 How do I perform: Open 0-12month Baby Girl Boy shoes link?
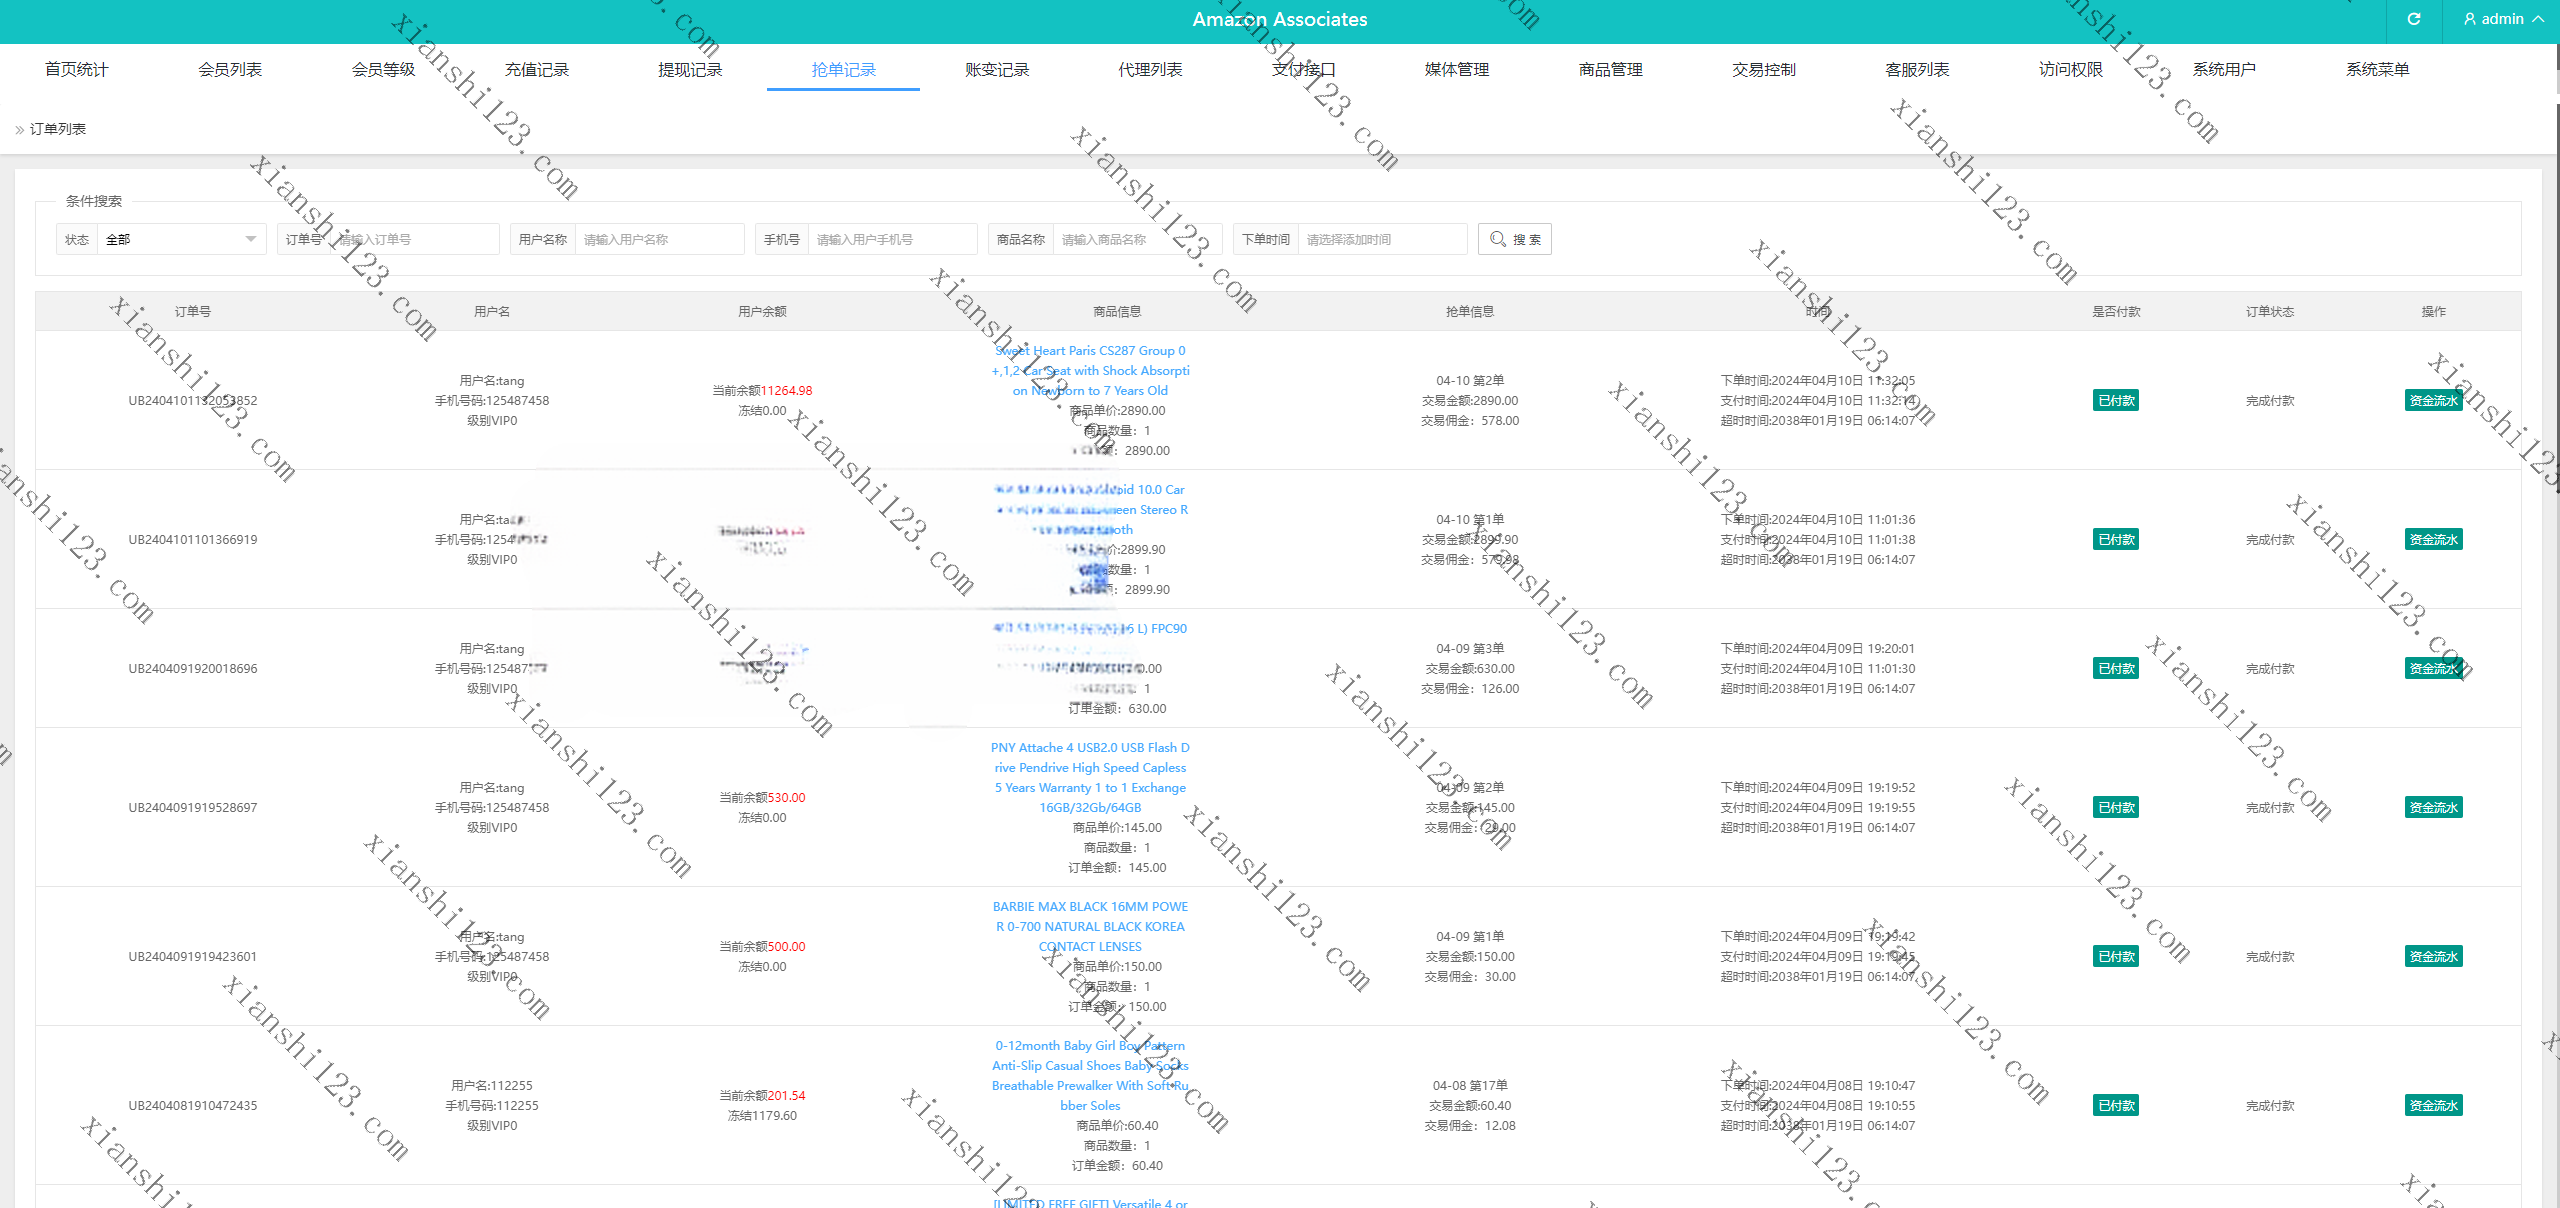point(1090,1075)
